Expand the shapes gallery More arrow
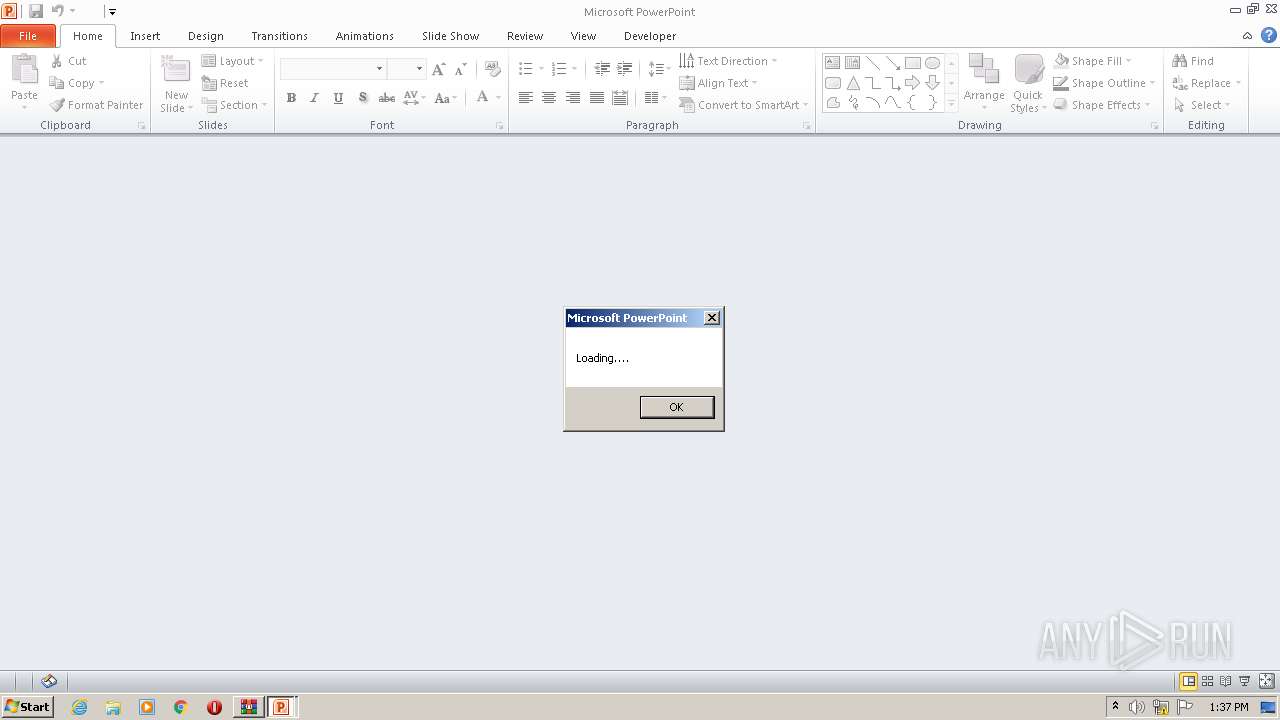Image resolution: width=1280 pixels, height=720 pixels. (951, 103)
